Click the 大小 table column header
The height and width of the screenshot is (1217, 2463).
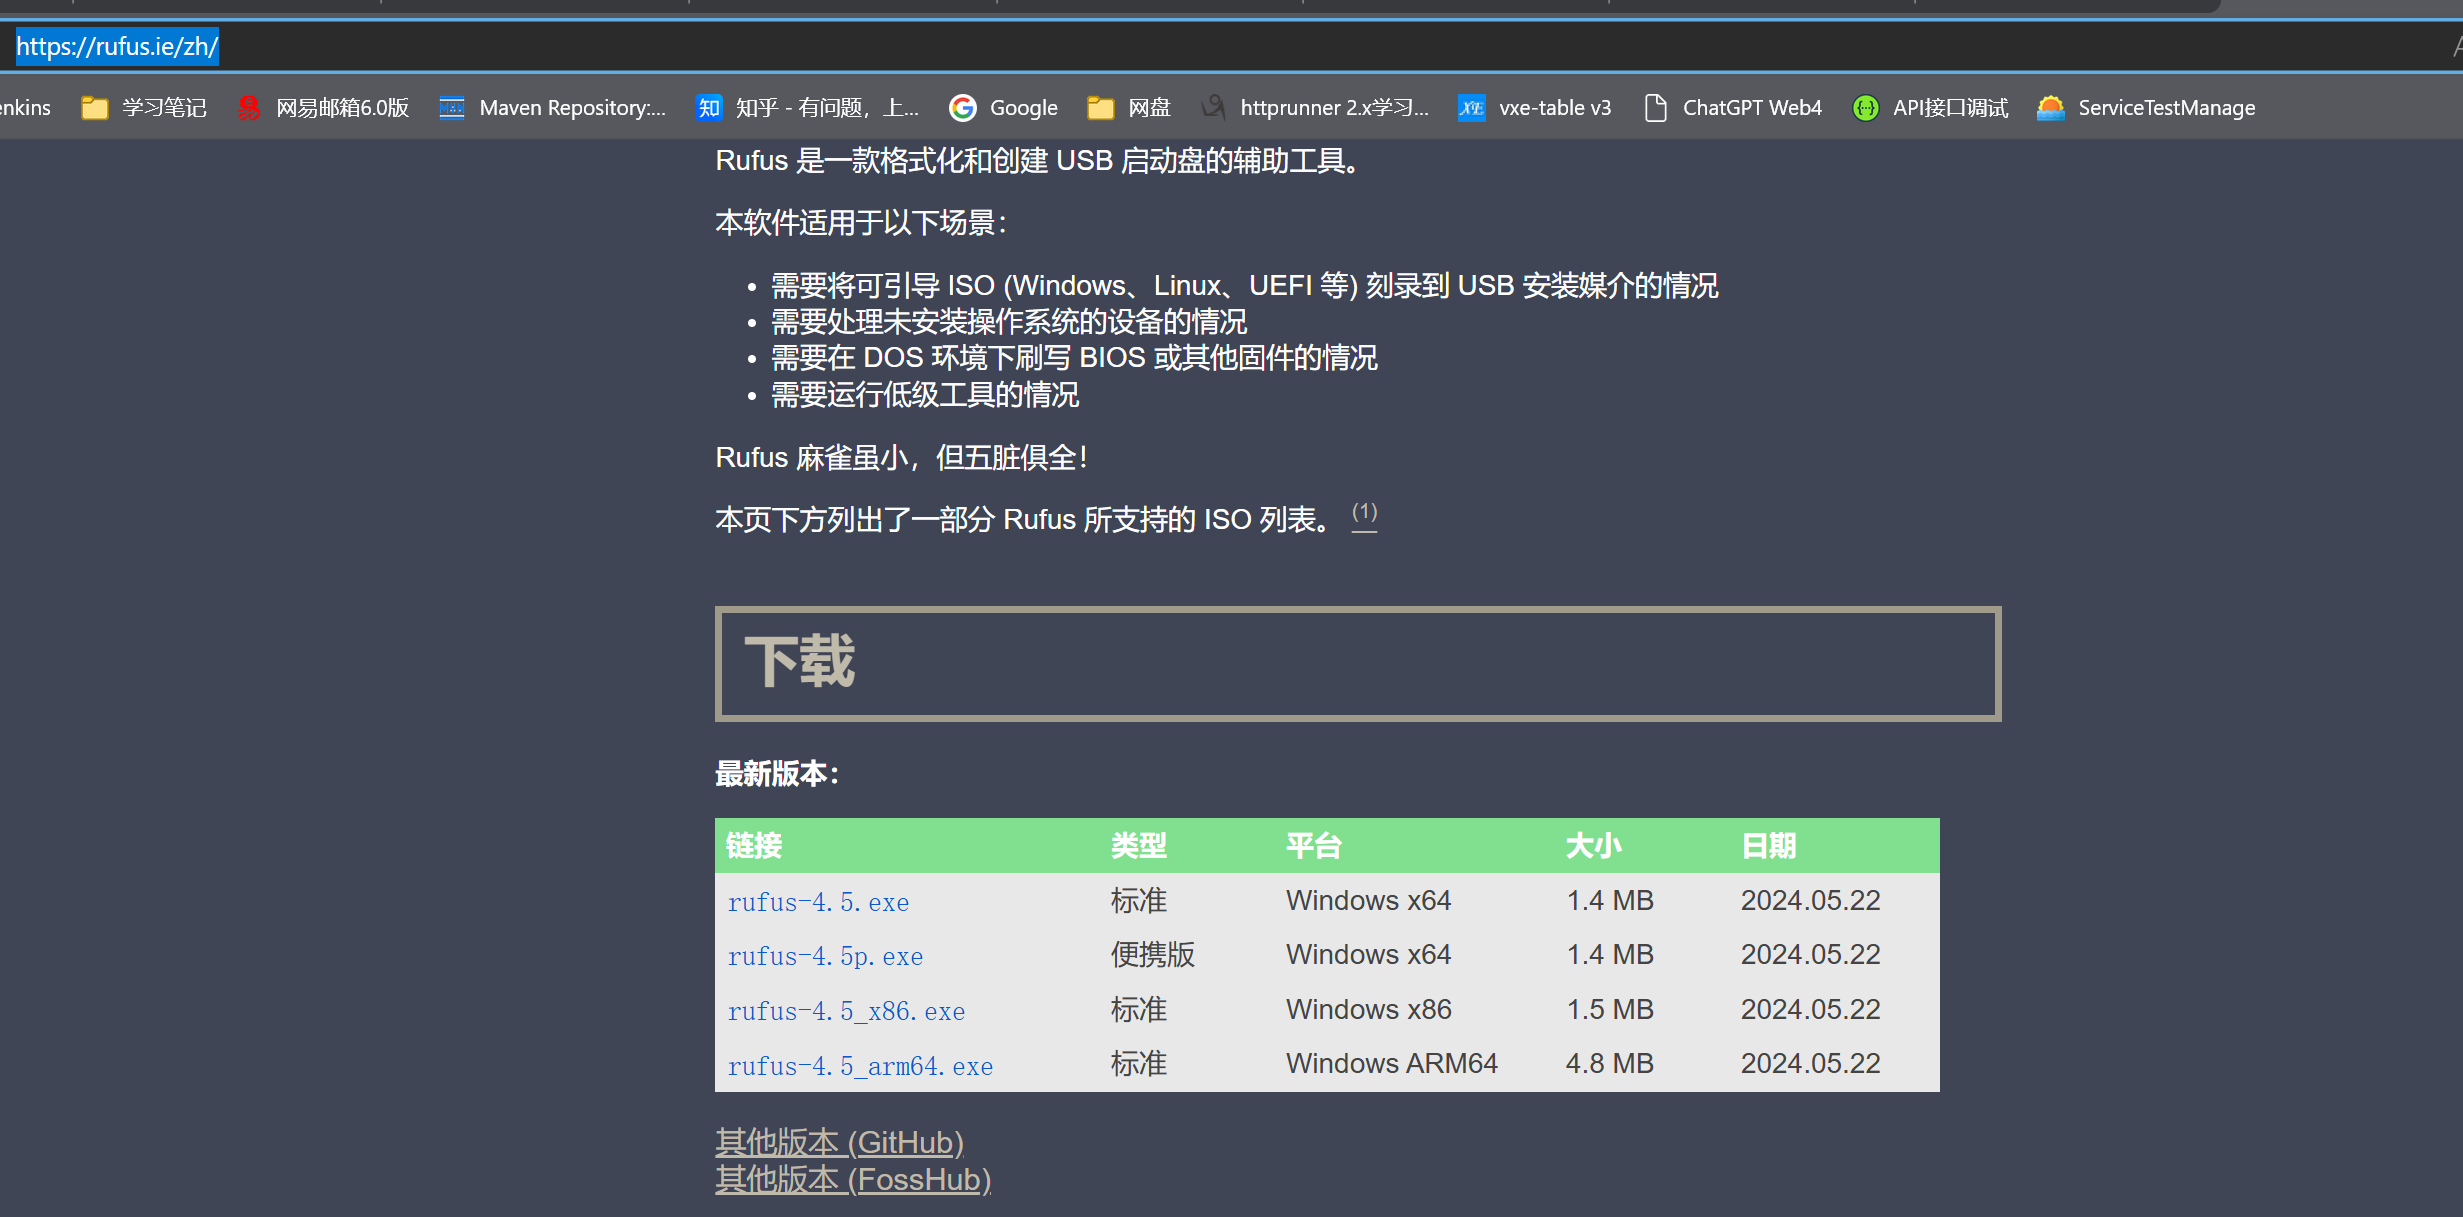[x=1594, y=846]
